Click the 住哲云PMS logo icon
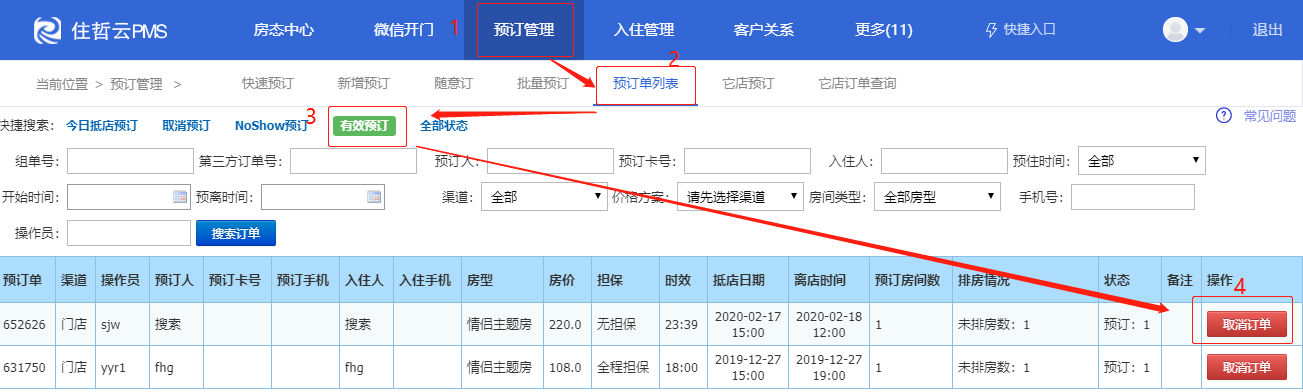The image size is (1303, 392). pos(47,30)
